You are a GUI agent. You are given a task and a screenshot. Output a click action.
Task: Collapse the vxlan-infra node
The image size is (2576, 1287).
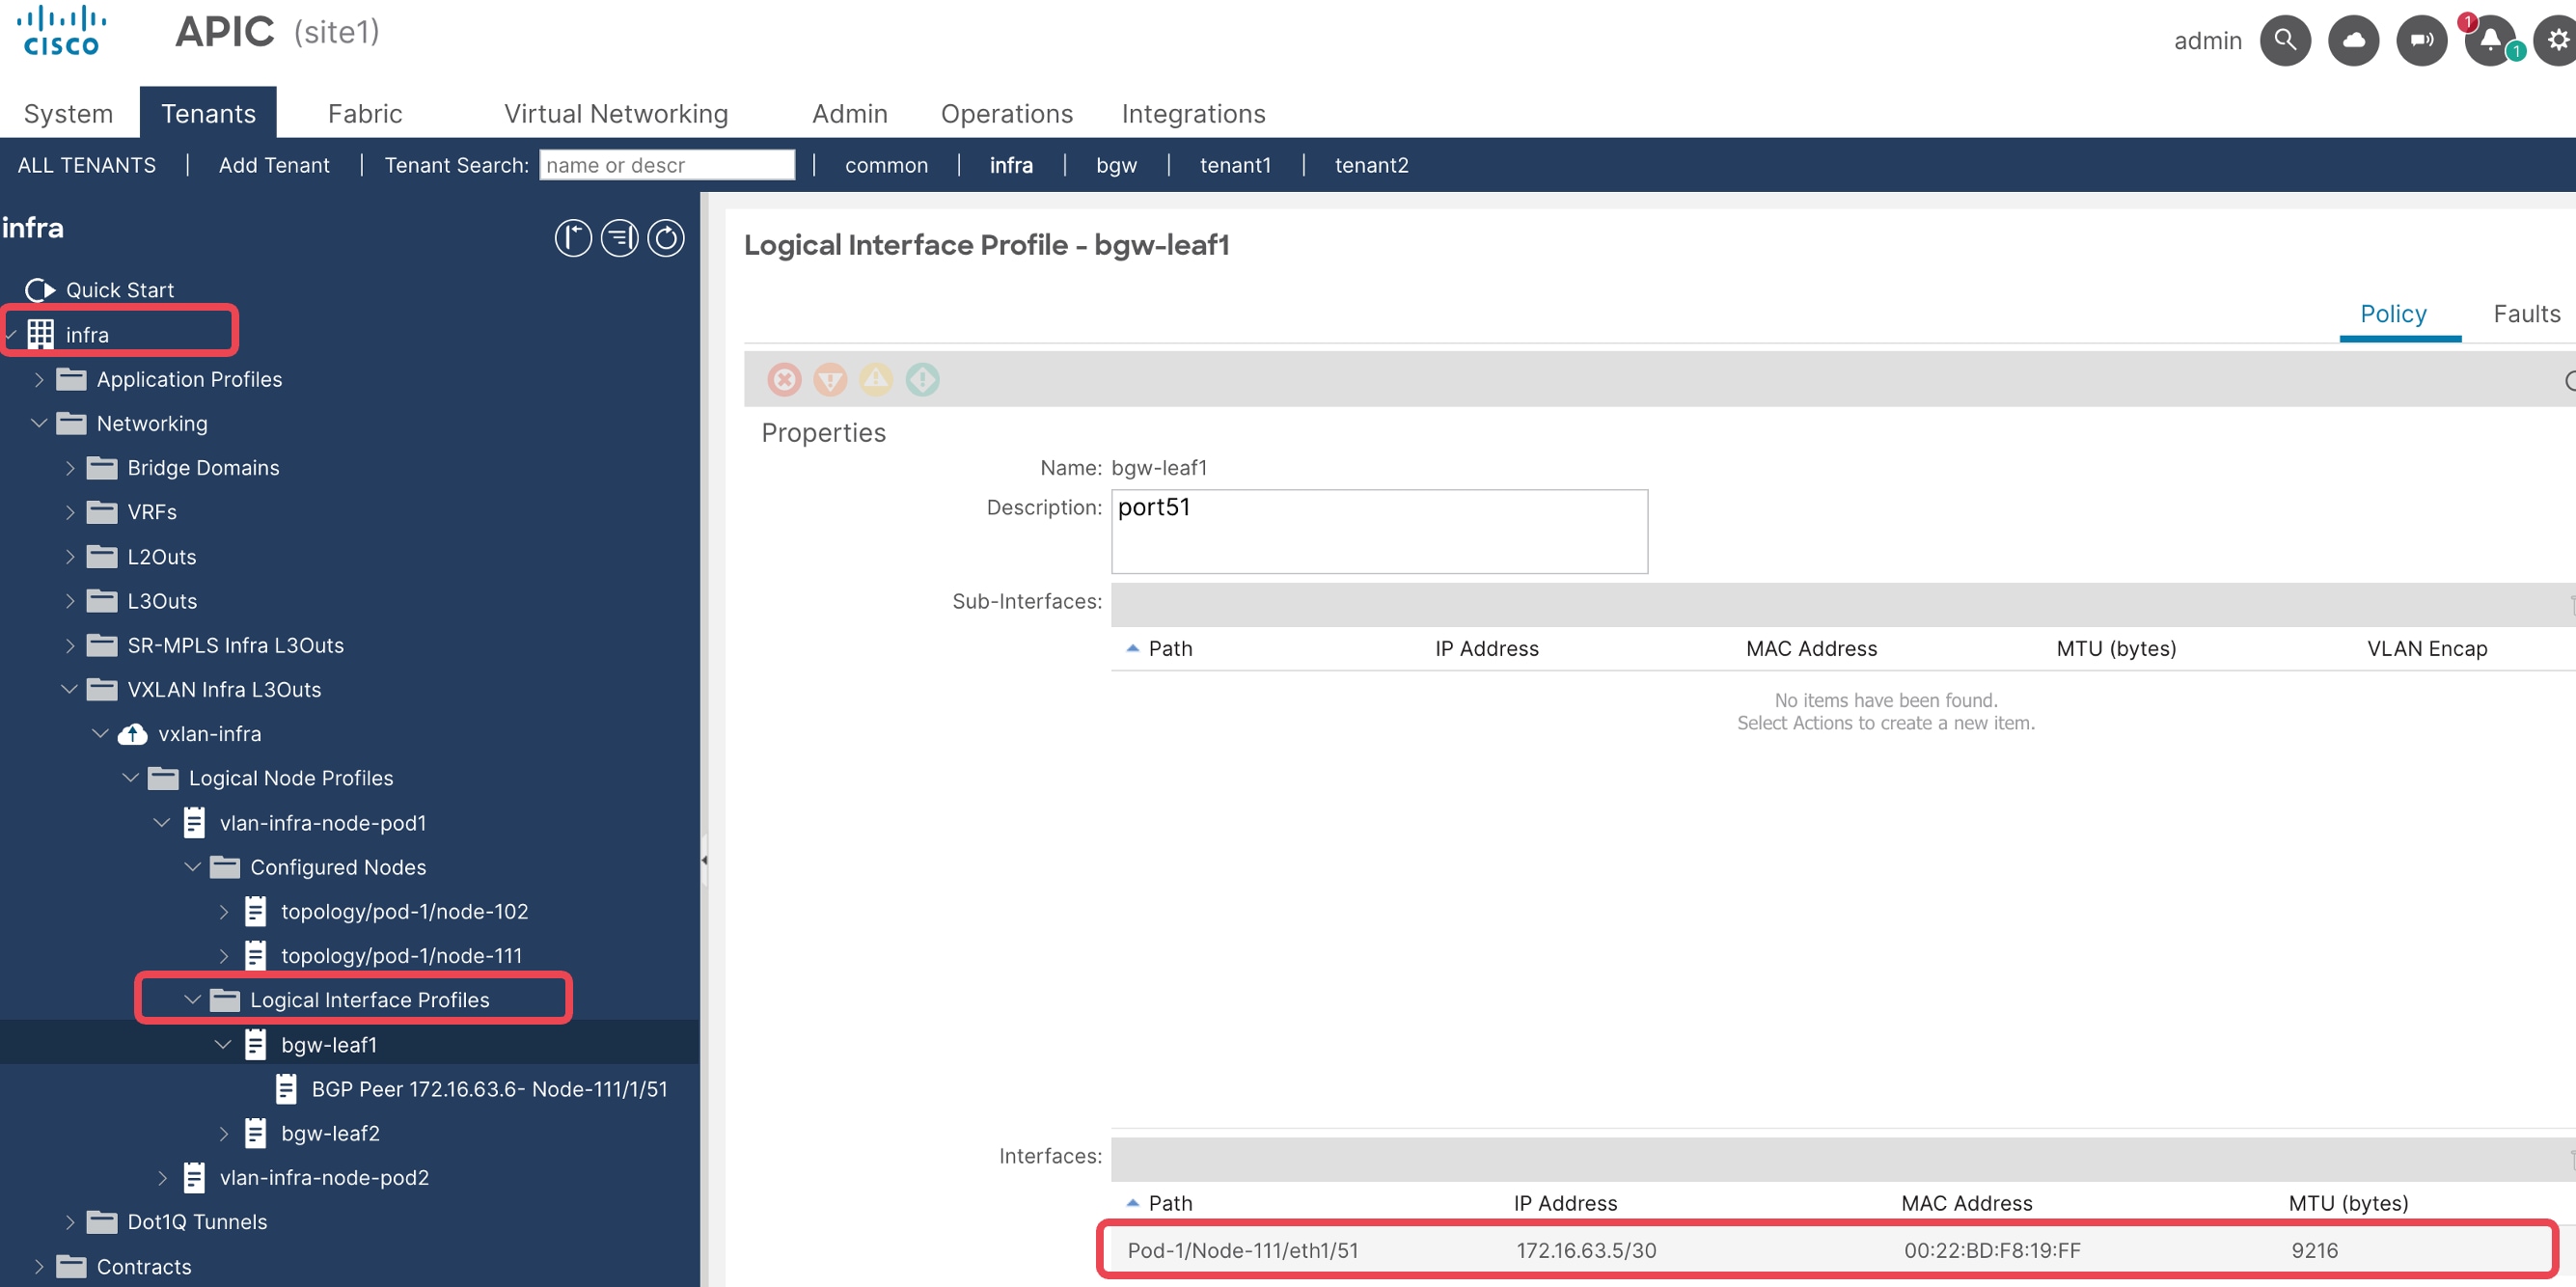point(100,734)
